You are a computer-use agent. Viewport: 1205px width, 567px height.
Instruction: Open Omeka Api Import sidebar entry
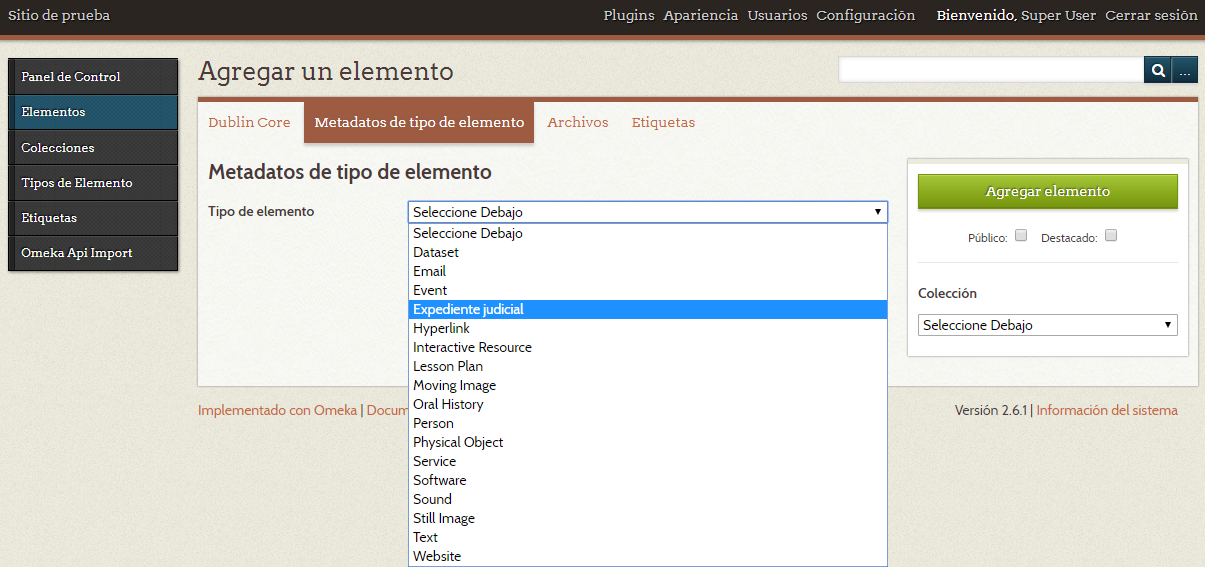click(92, 253)
